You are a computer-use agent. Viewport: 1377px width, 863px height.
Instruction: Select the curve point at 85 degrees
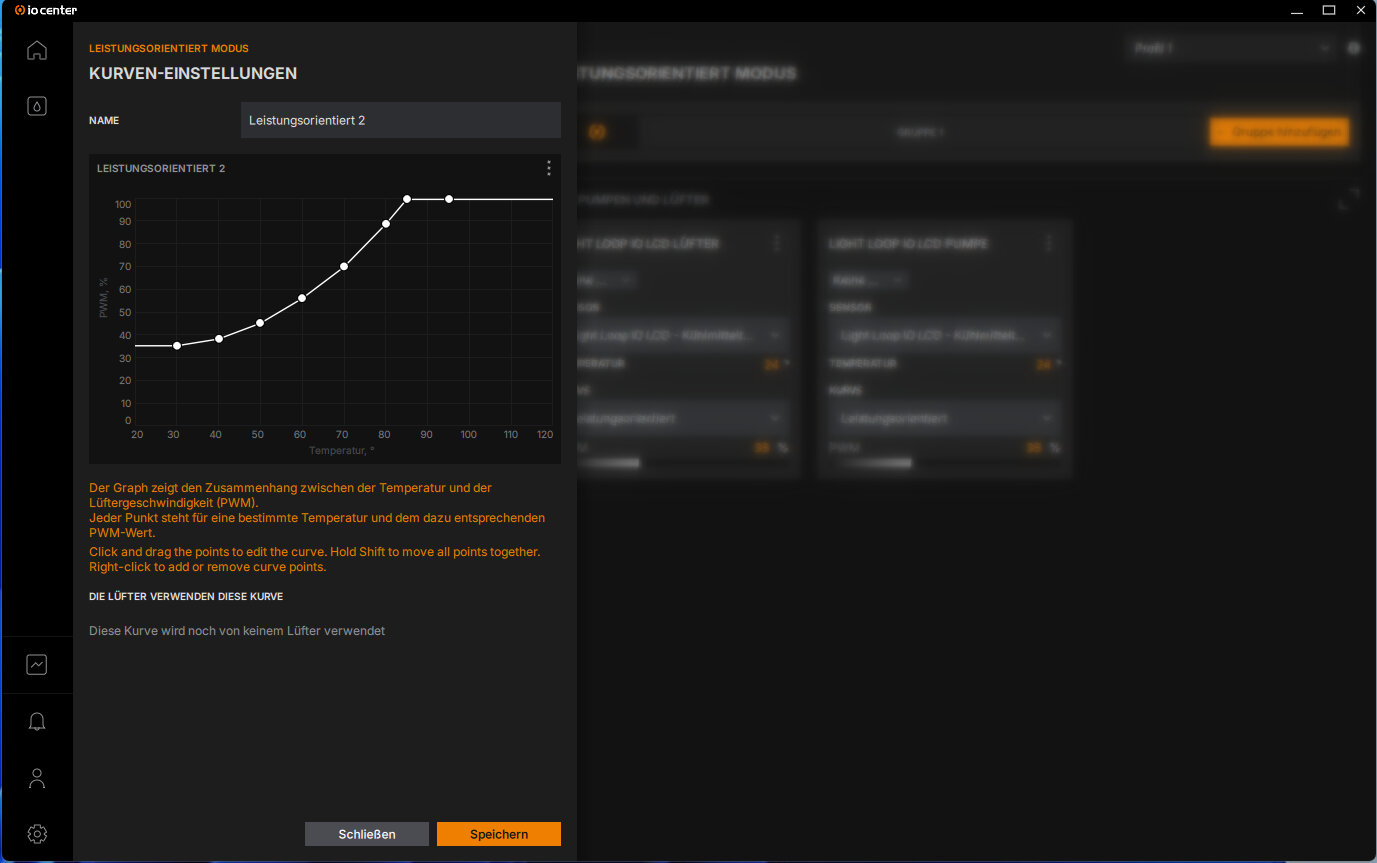407,199
